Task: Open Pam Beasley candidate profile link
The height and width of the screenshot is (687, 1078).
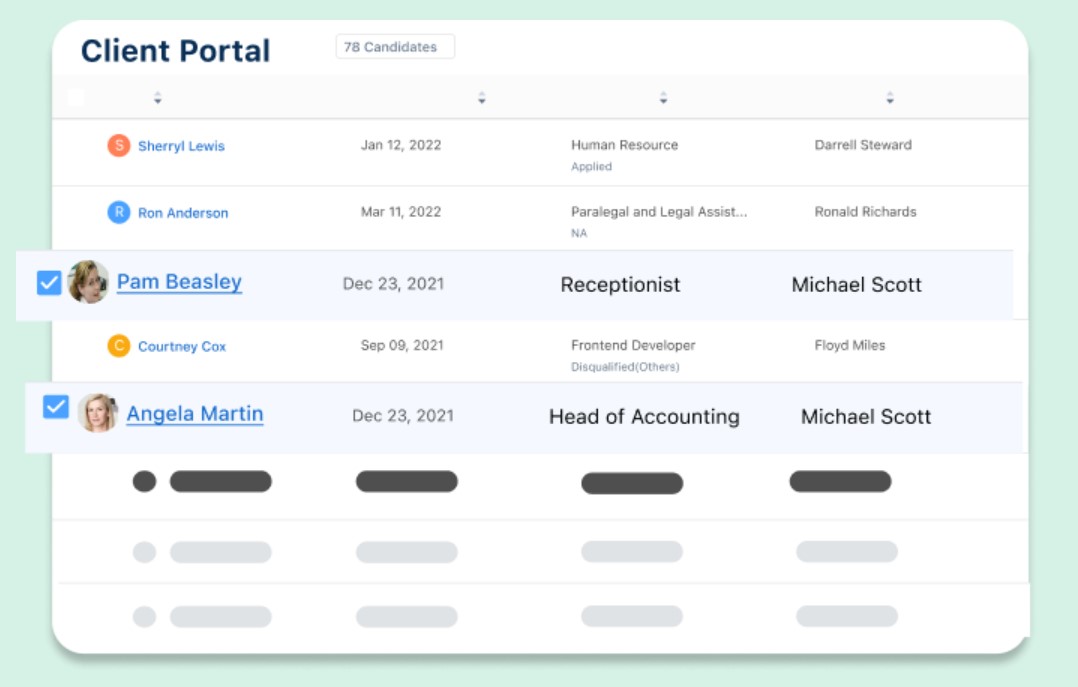Action: click(179, 283)
